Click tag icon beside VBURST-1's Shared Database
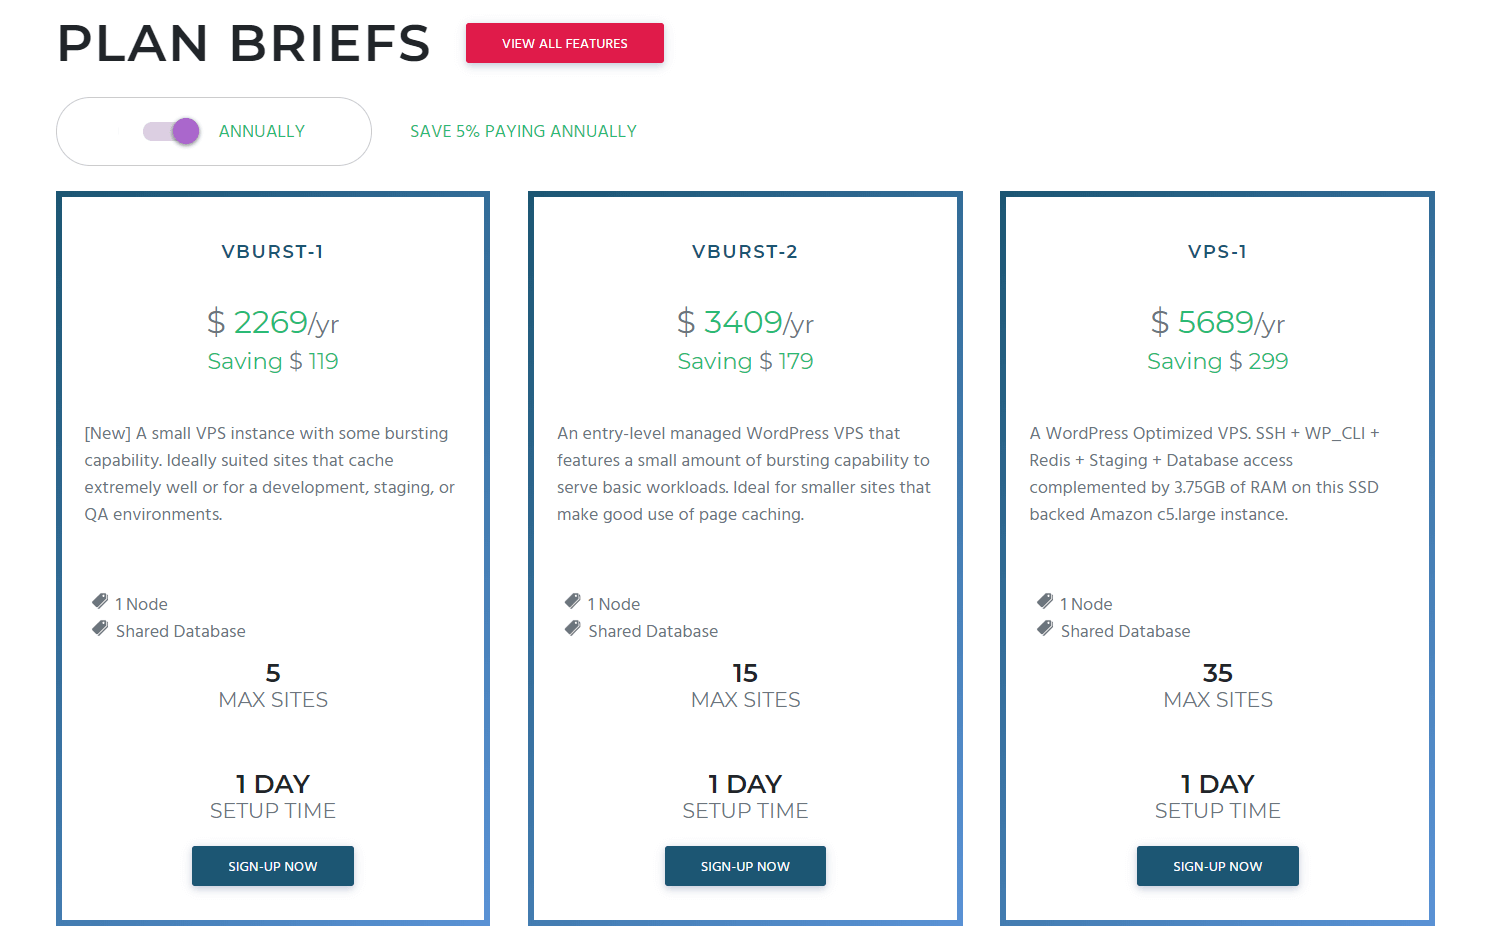This screenshot has height=933, width=1491. (x=100, y=628)
